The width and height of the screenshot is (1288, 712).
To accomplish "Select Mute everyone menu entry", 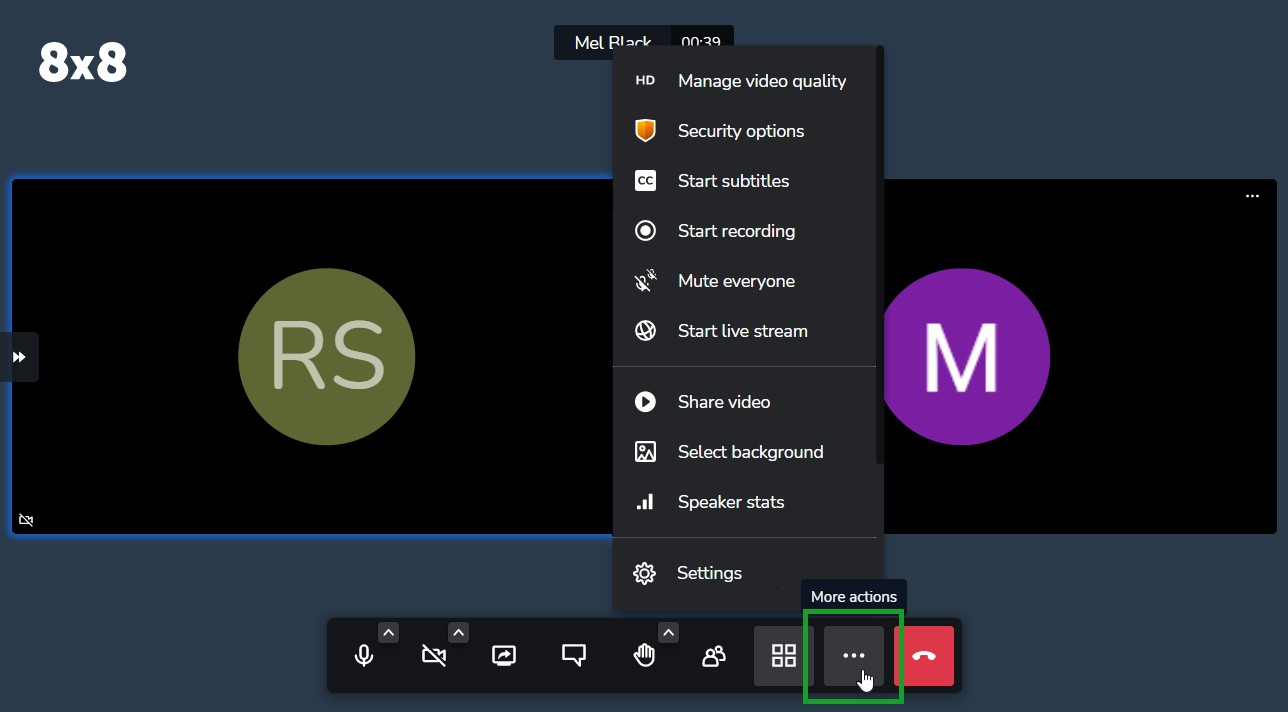I will (x=745, y=281).
